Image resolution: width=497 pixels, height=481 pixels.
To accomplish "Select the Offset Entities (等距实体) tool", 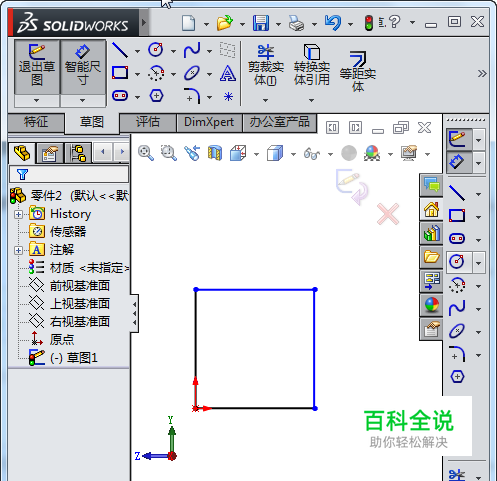I will click(358, 71).
